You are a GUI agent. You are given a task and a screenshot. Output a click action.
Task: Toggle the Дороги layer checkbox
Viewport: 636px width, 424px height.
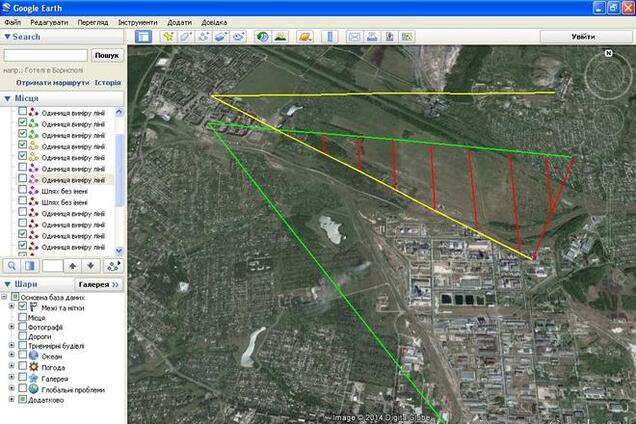22,337
